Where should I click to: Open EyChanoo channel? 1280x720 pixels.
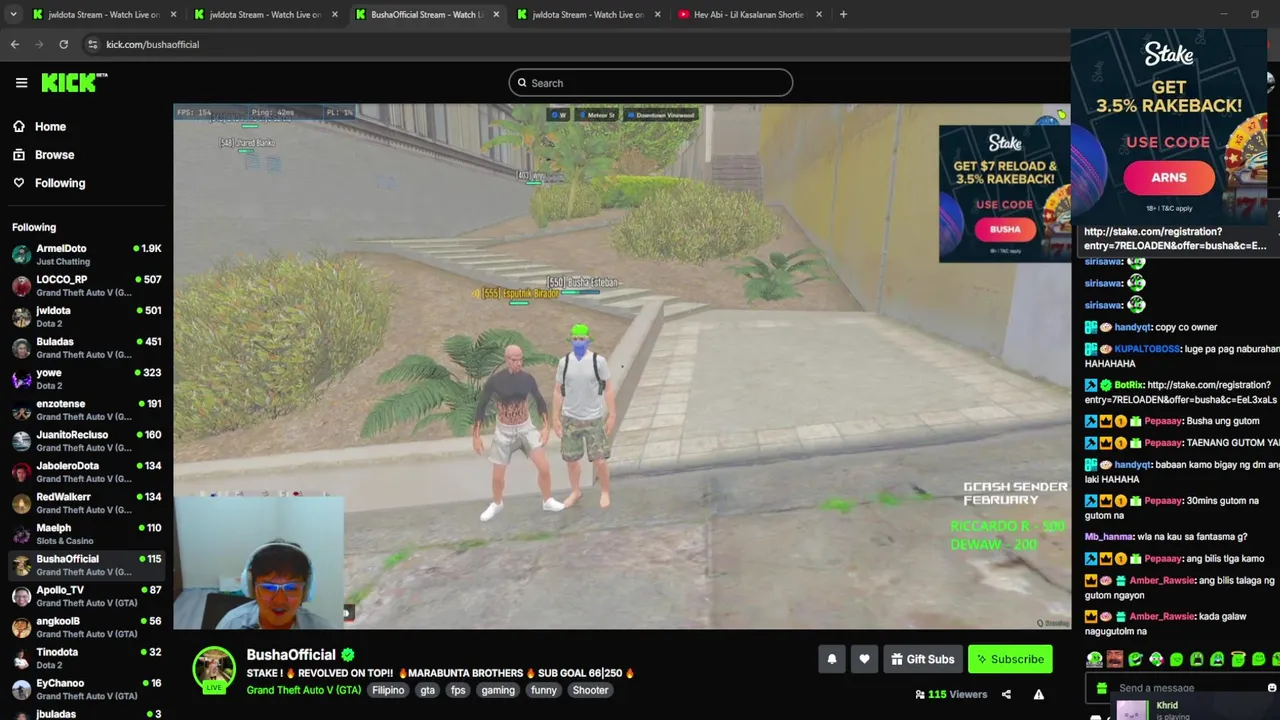point(86,689)
